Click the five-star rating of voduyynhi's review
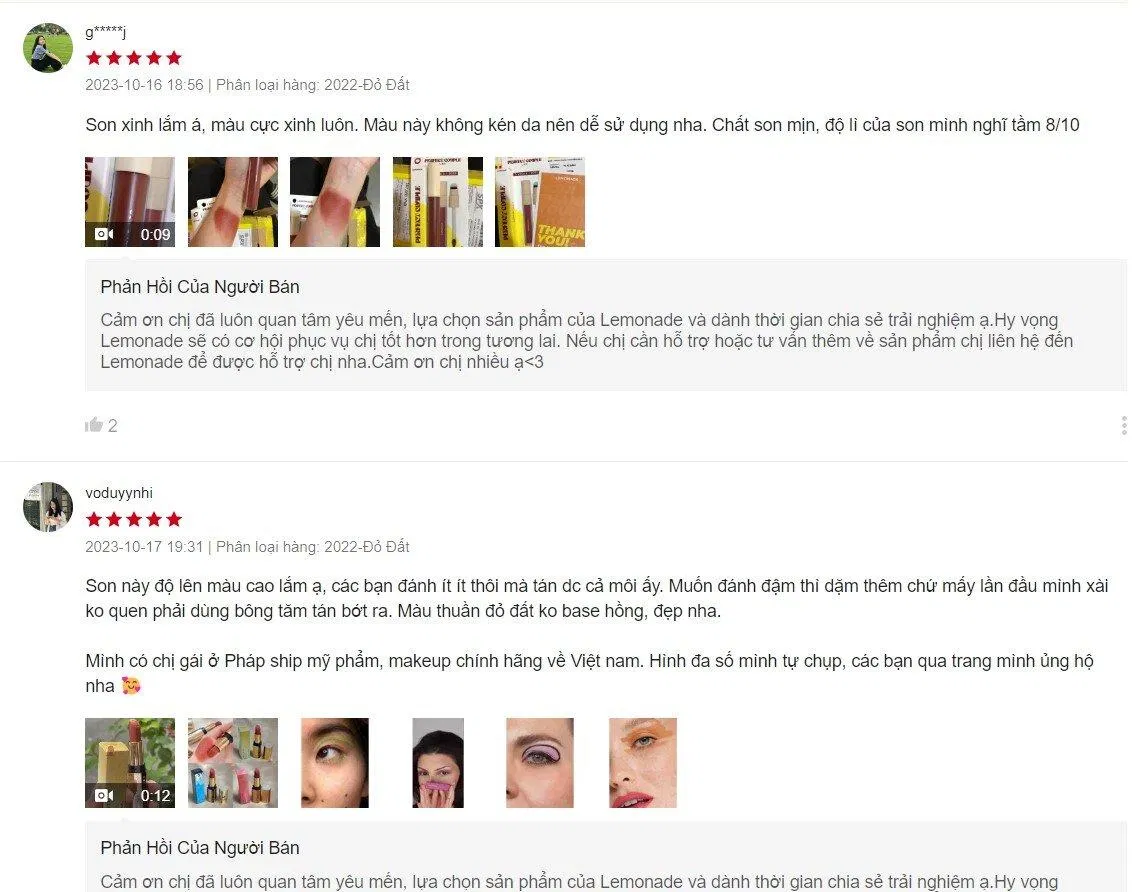The height and width of the screenshot is (892, 1147). click(134, 520)
